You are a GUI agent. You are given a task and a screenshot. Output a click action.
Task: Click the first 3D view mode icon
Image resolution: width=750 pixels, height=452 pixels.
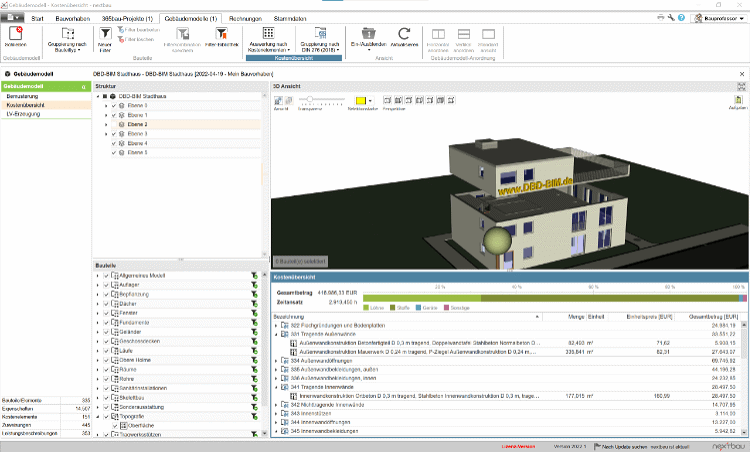278,100
